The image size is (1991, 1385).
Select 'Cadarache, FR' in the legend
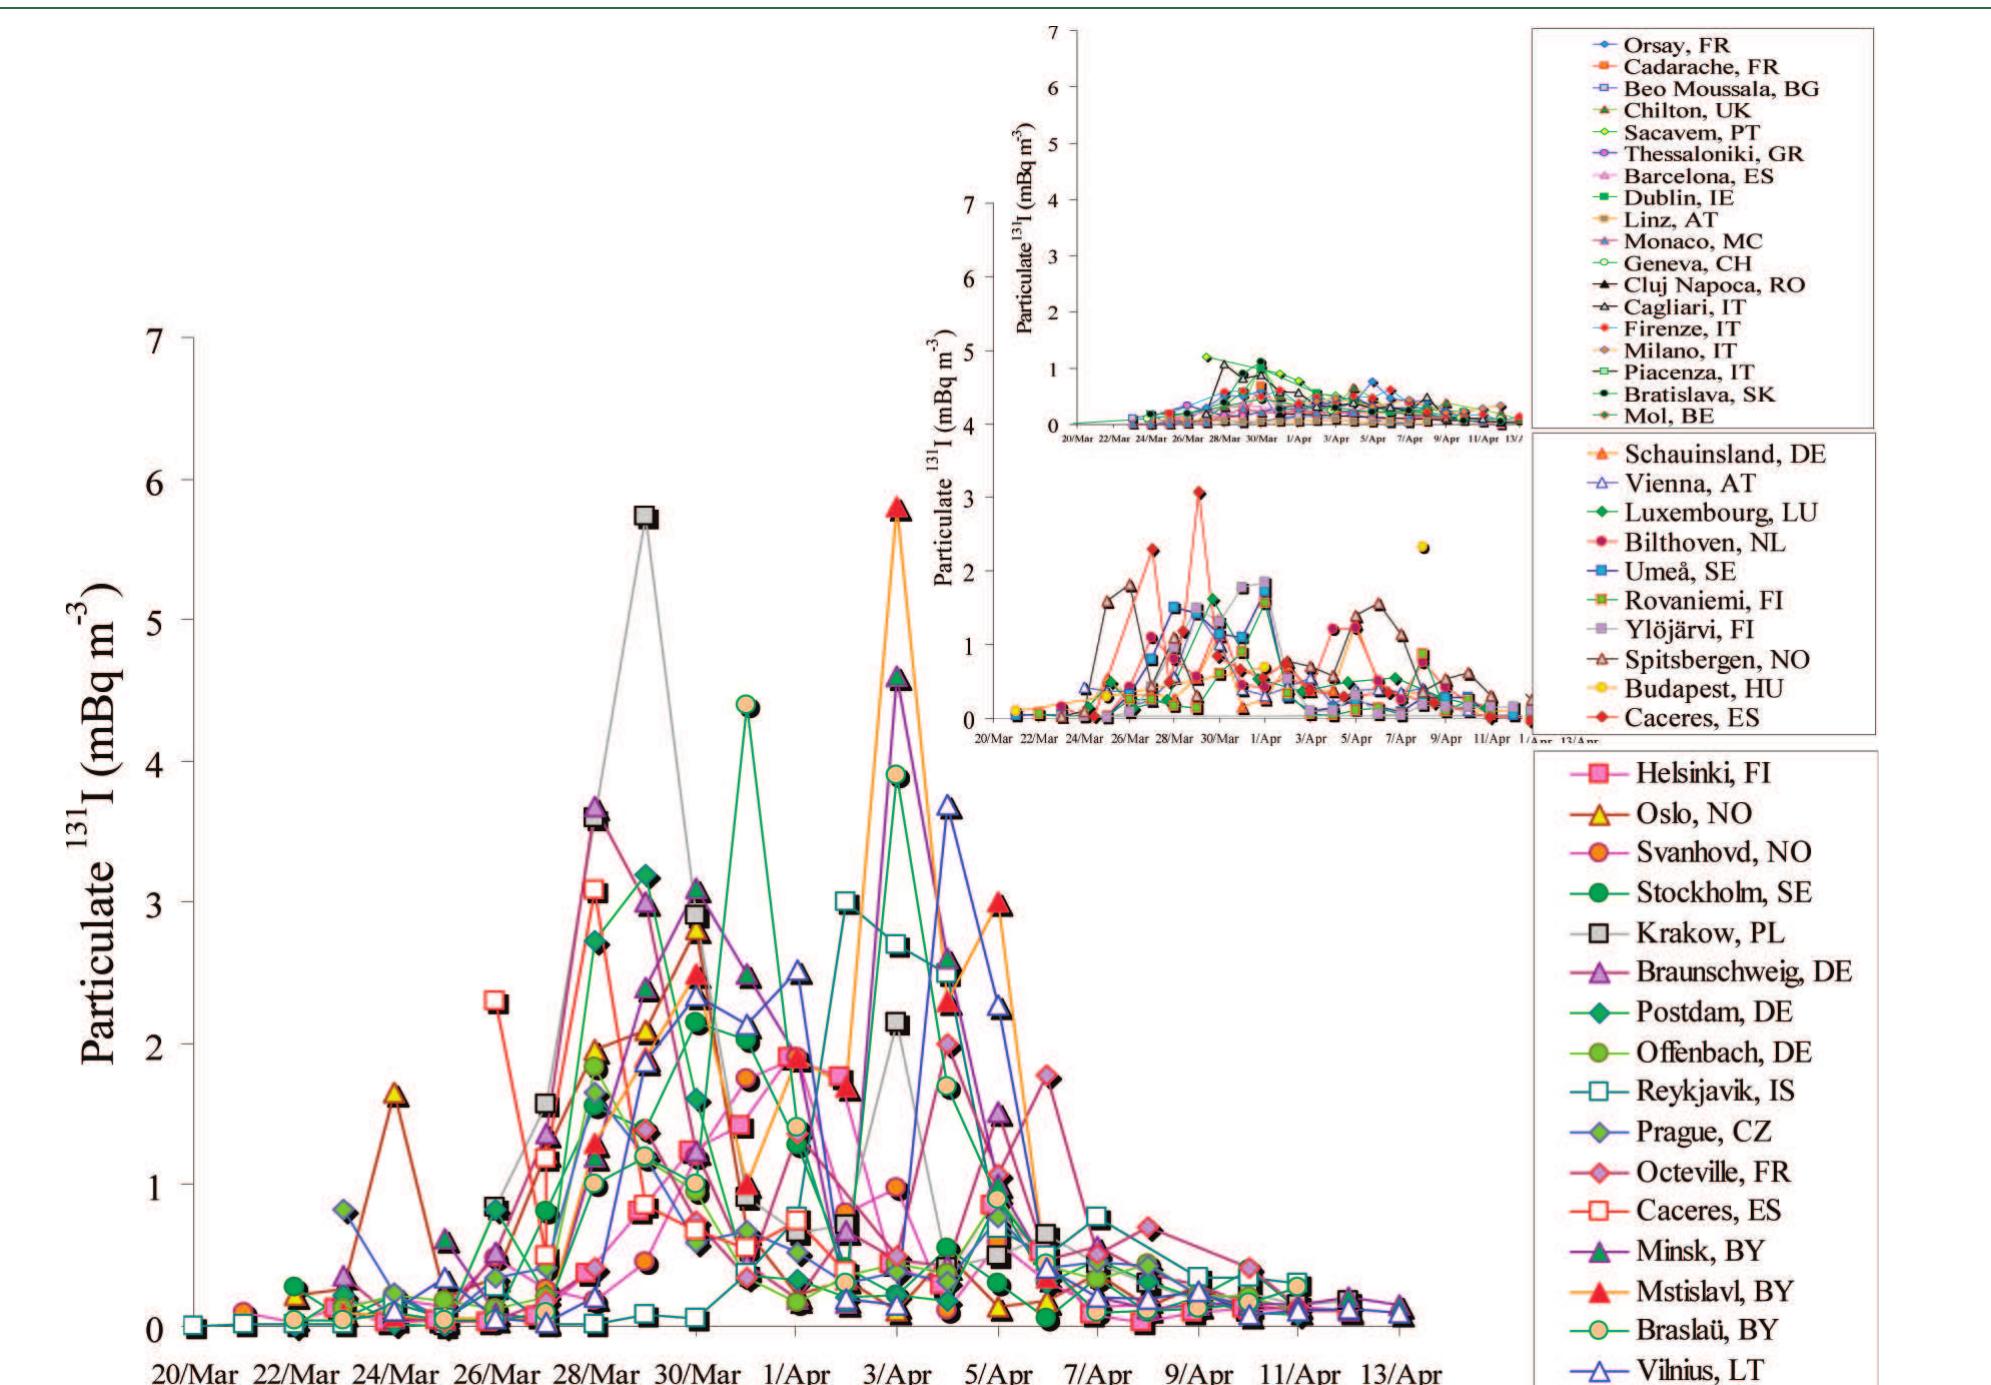pyautogui.click(x=1685, y=67)
